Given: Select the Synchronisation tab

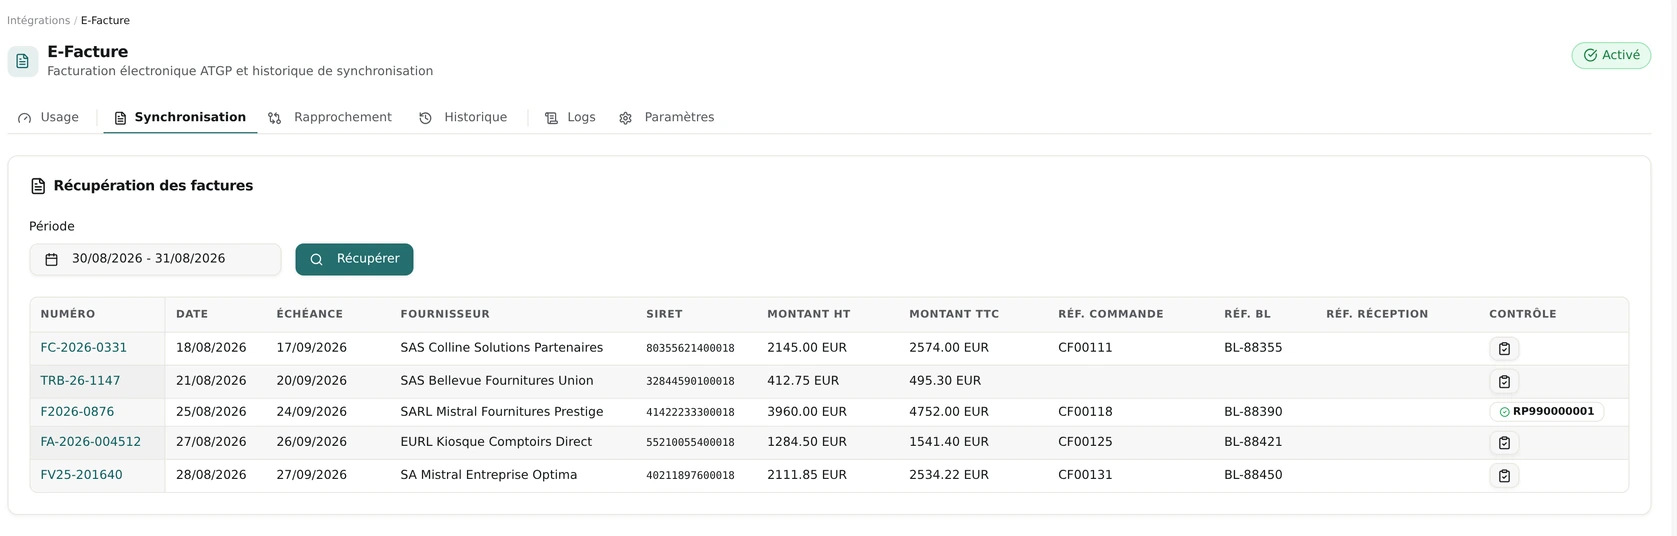Looking at the screenshot, I should point(180,118).
